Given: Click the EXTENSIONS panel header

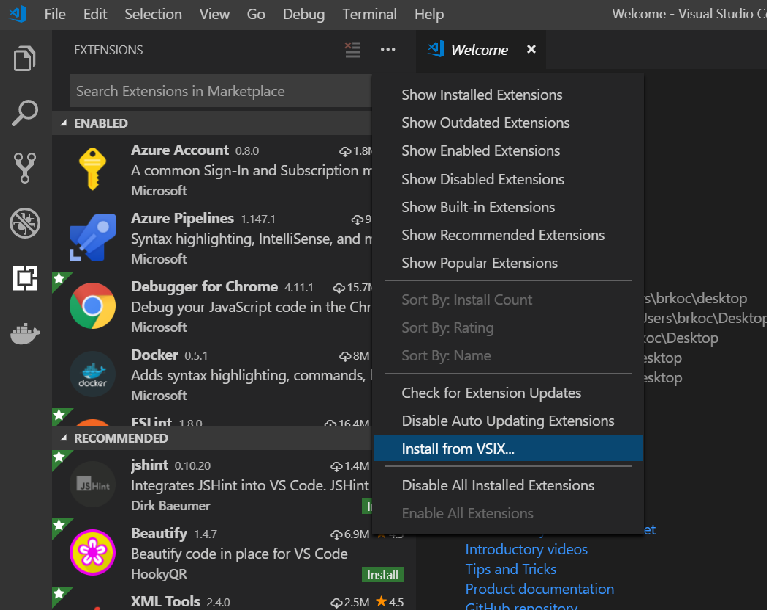Looking at the screenshot, I should click(109, 49).
